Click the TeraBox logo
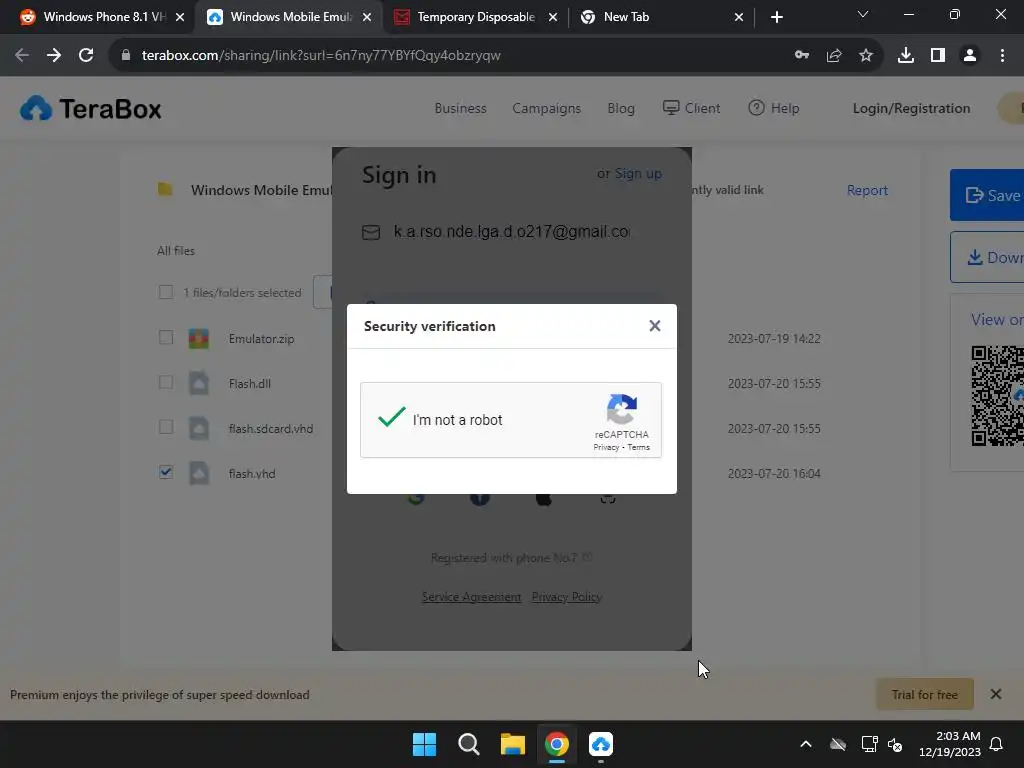Viewport: 1024px width, 768px height. point(91,108)
